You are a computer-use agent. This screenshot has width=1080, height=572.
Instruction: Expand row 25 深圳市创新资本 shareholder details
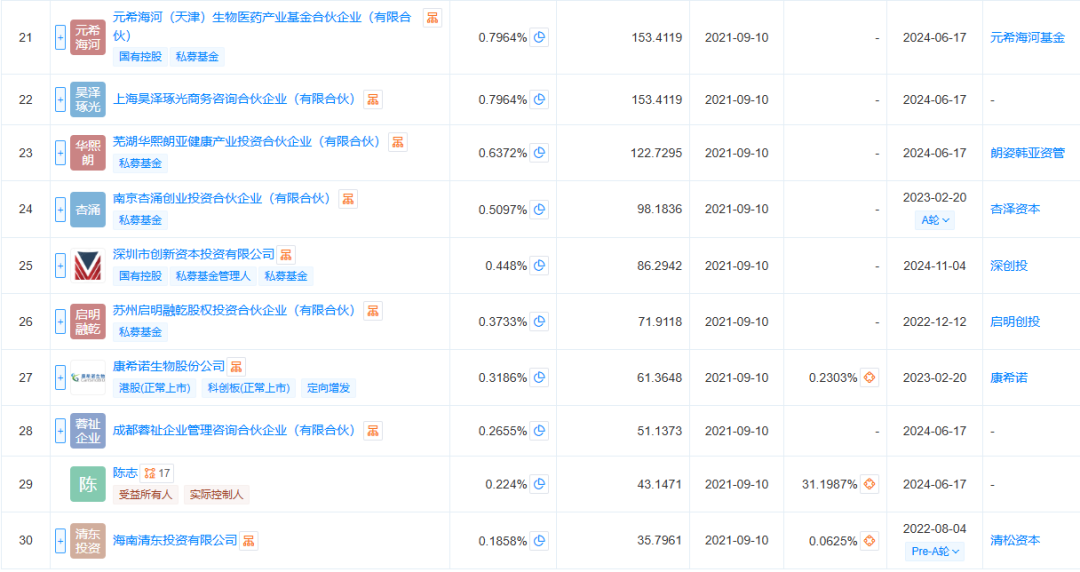pos(60,265)
